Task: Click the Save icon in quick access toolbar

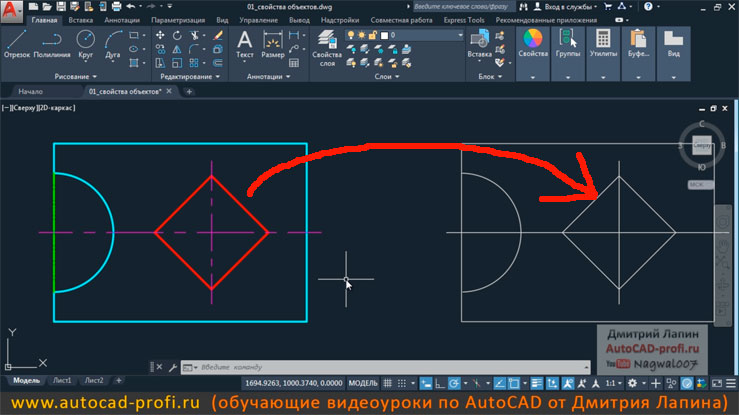Action: [61, 7]
